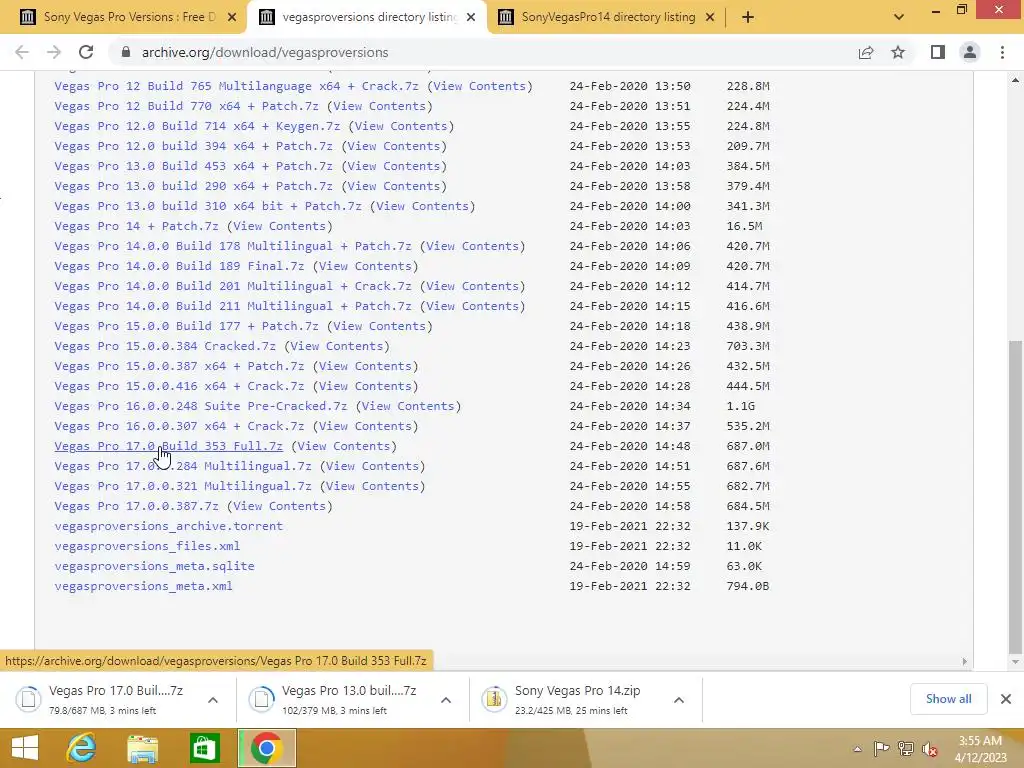Open Vegas Pro 13.0 buil download file icon

coord(261,699)
